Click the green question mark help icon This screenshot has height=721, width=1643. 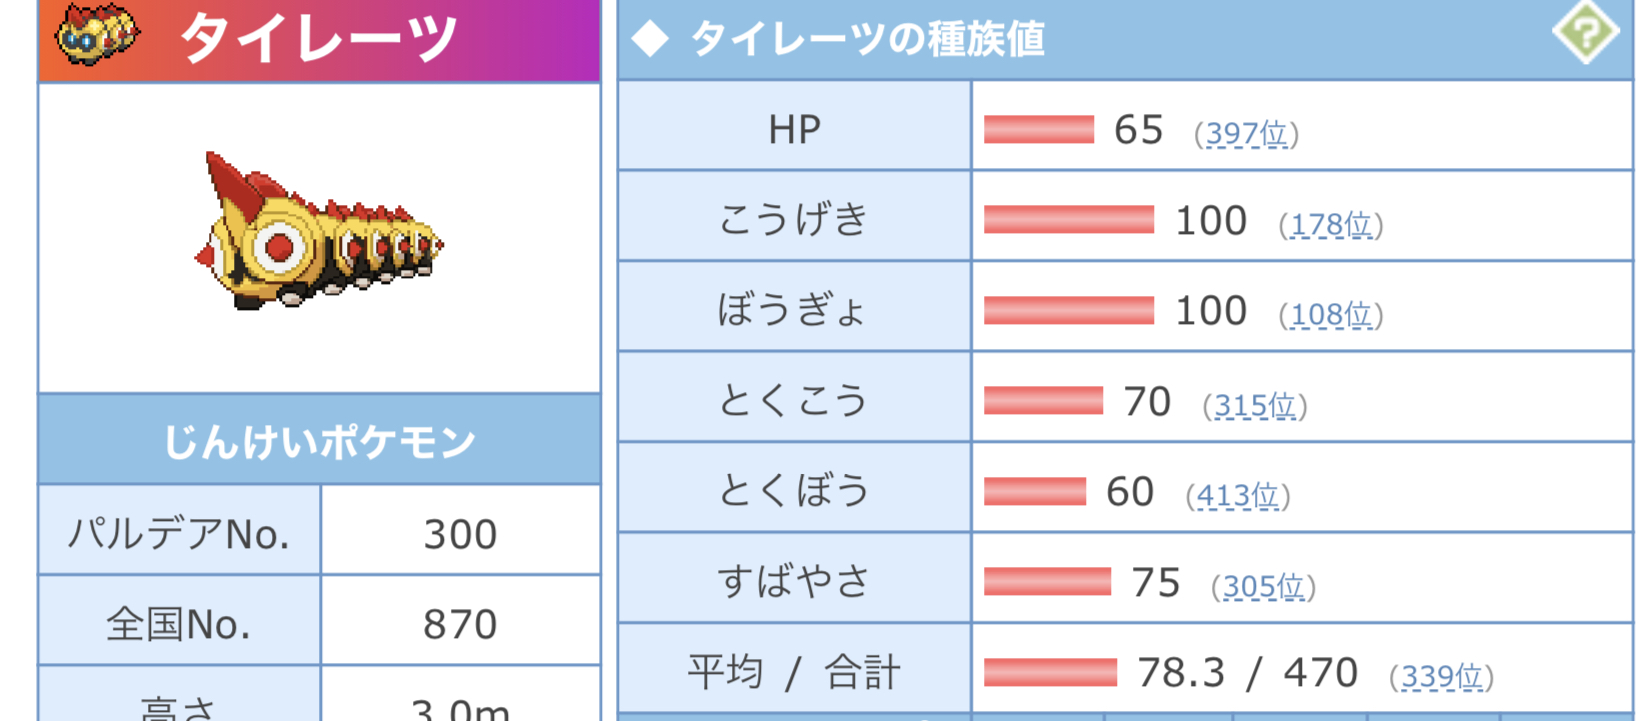[1585, 32]
